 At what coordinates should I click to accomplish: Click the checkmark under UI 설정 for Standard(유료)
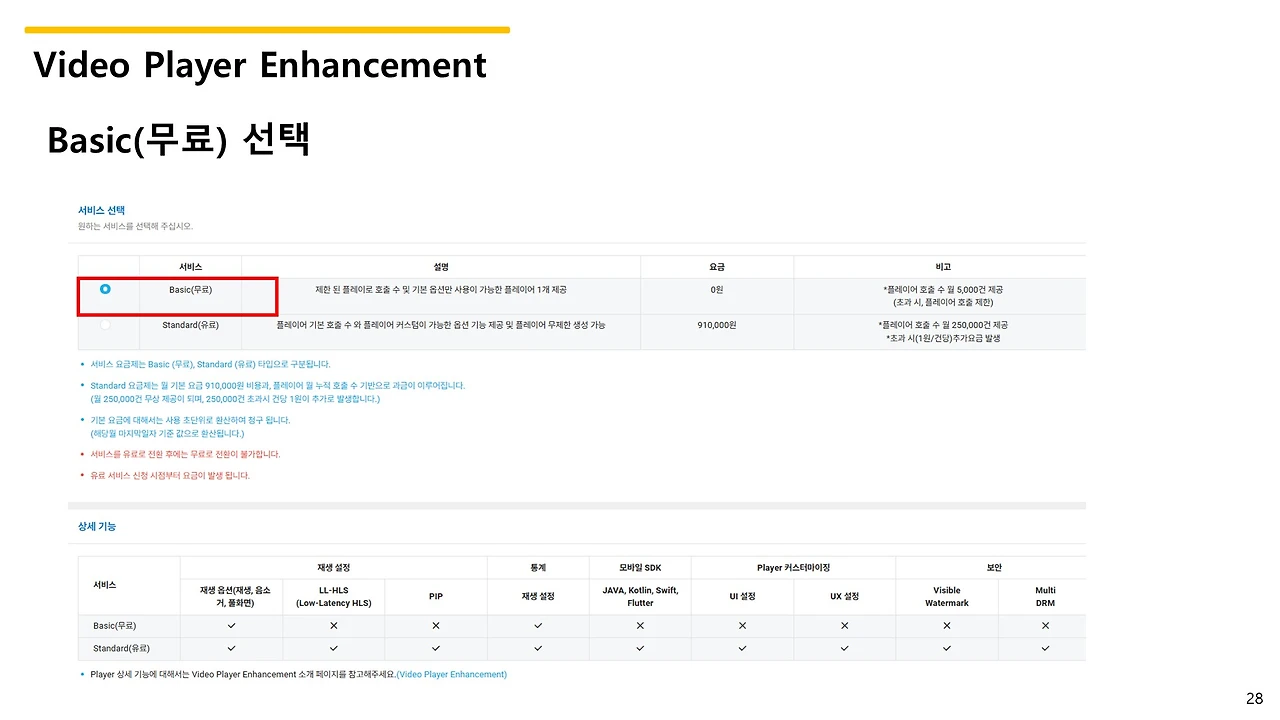pos(742,647)
